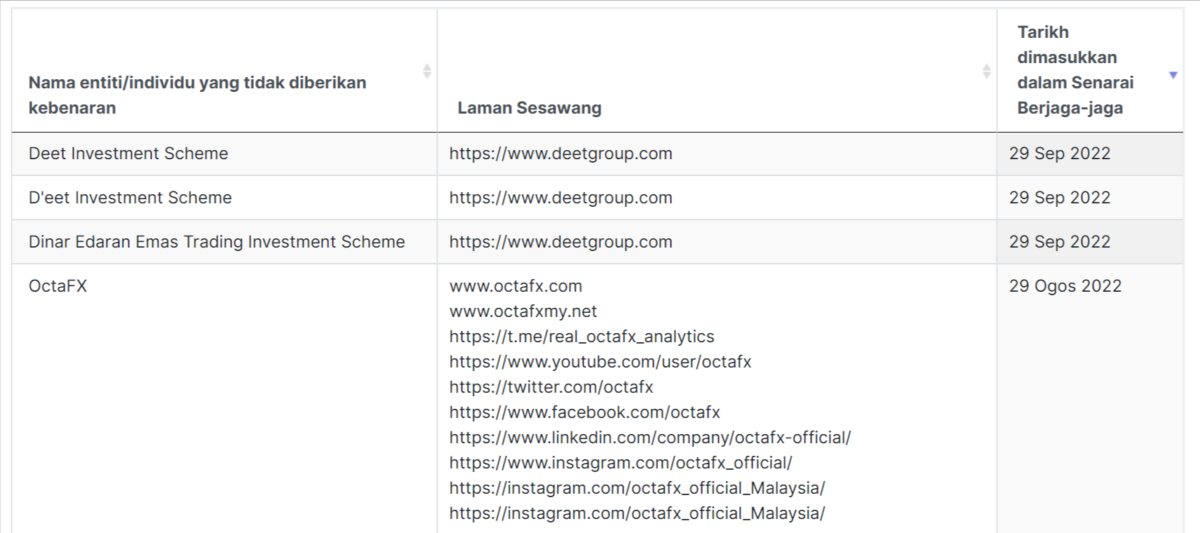Select the "D'eet Investment Scheme" entry
Screen dimensions: 1200x533
tap(130, 198)
